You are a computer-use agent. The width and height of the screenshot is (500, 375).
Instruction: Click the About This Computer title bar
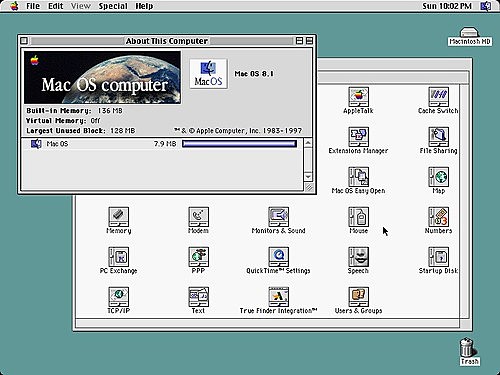click(x=167, y=41)
